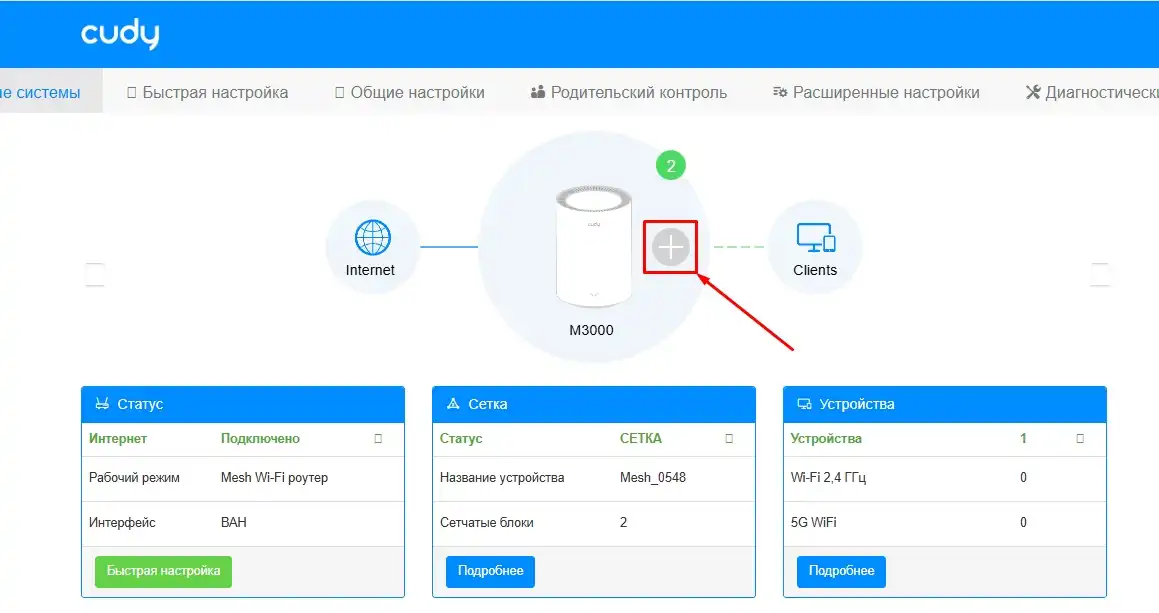Screen dimensions: 1159x613
Task: Click the Название устройства label
Action: point(502,478)
